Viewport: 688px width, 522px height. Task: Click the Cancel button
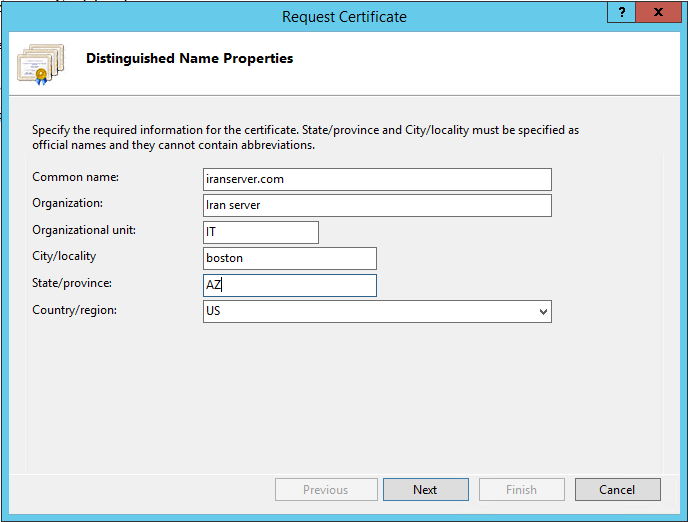pos(617,490)
